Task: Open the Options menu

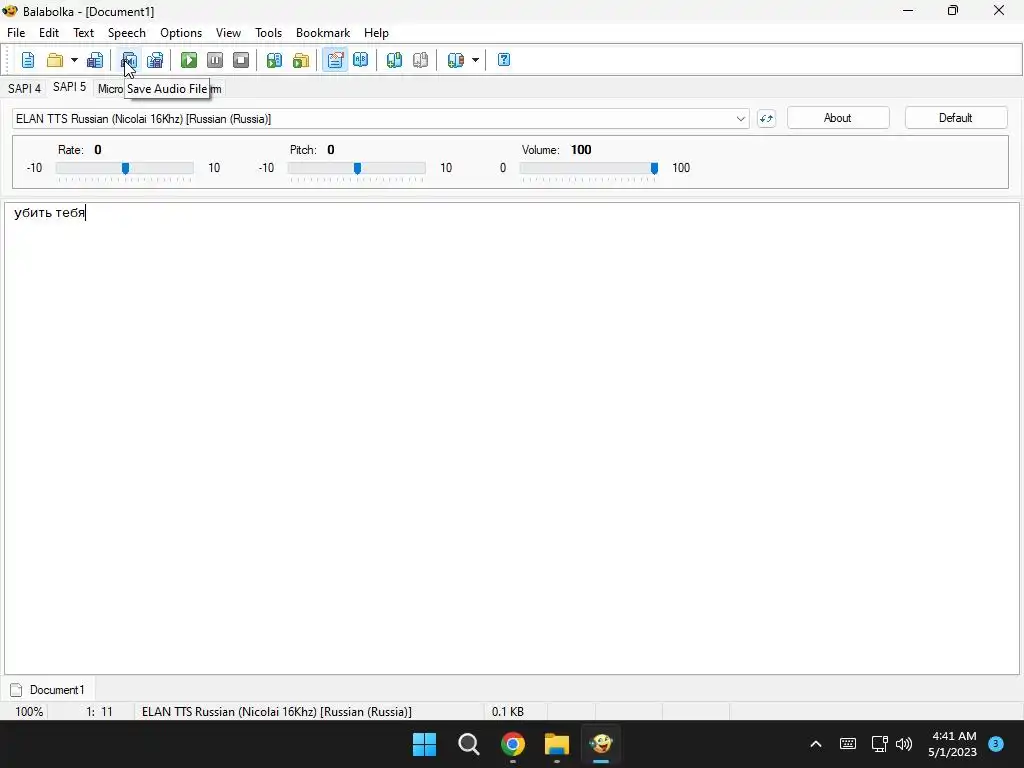Action: [x=181, y=33]
